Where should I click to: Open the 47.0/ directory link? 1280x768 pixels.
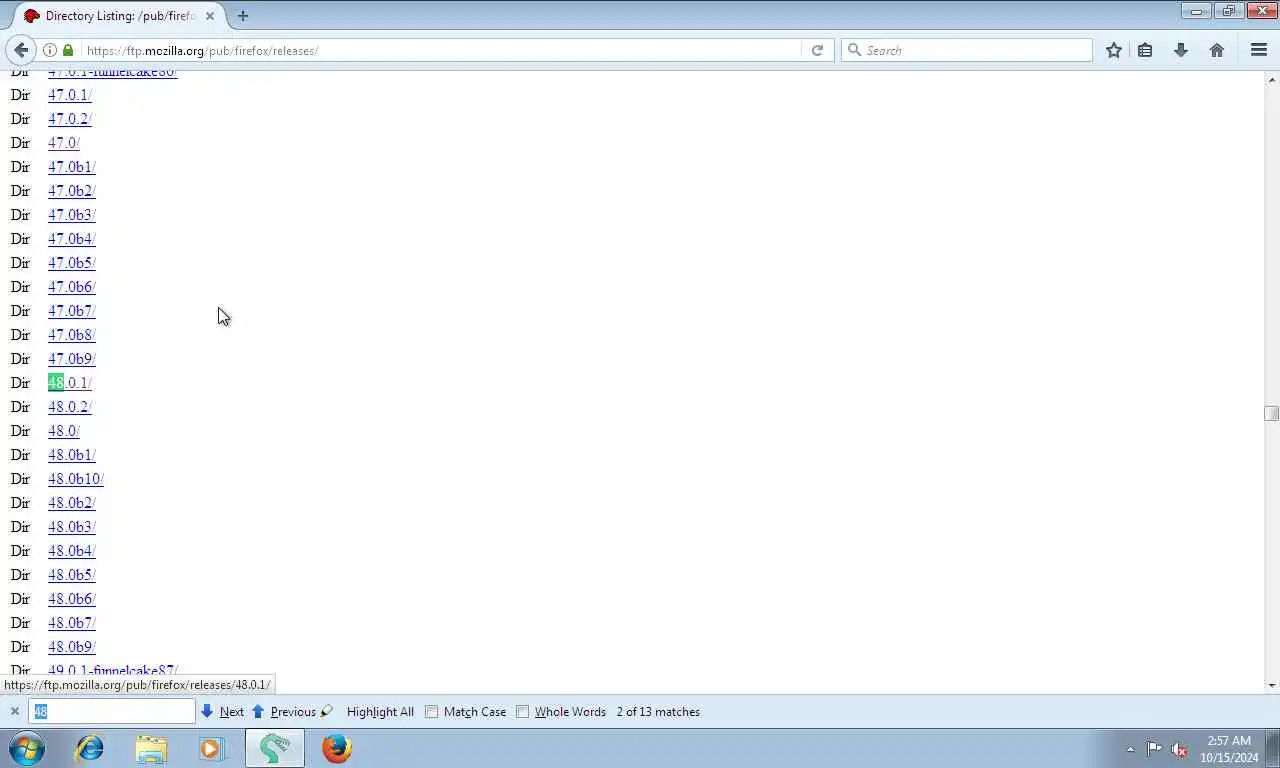click(64, 143)
